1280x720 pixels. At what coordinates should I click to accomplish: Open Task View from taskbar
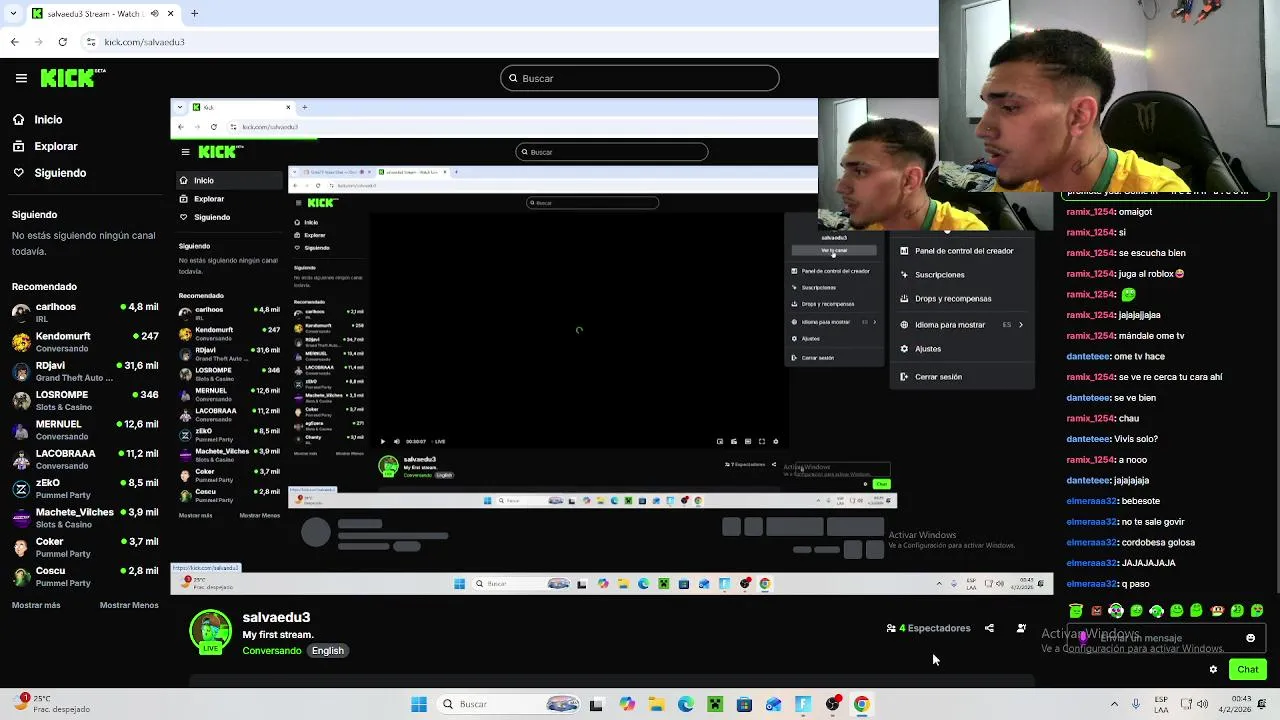(x=596, y=704)
